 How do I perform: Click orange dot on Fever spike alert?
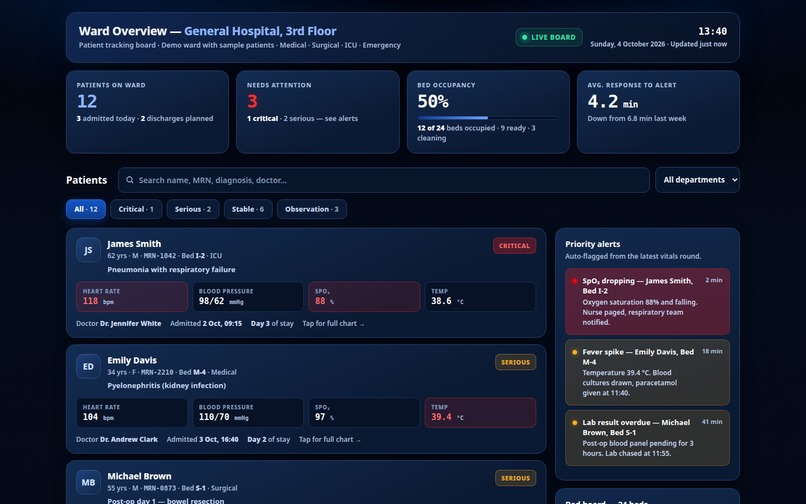[575, 352]
